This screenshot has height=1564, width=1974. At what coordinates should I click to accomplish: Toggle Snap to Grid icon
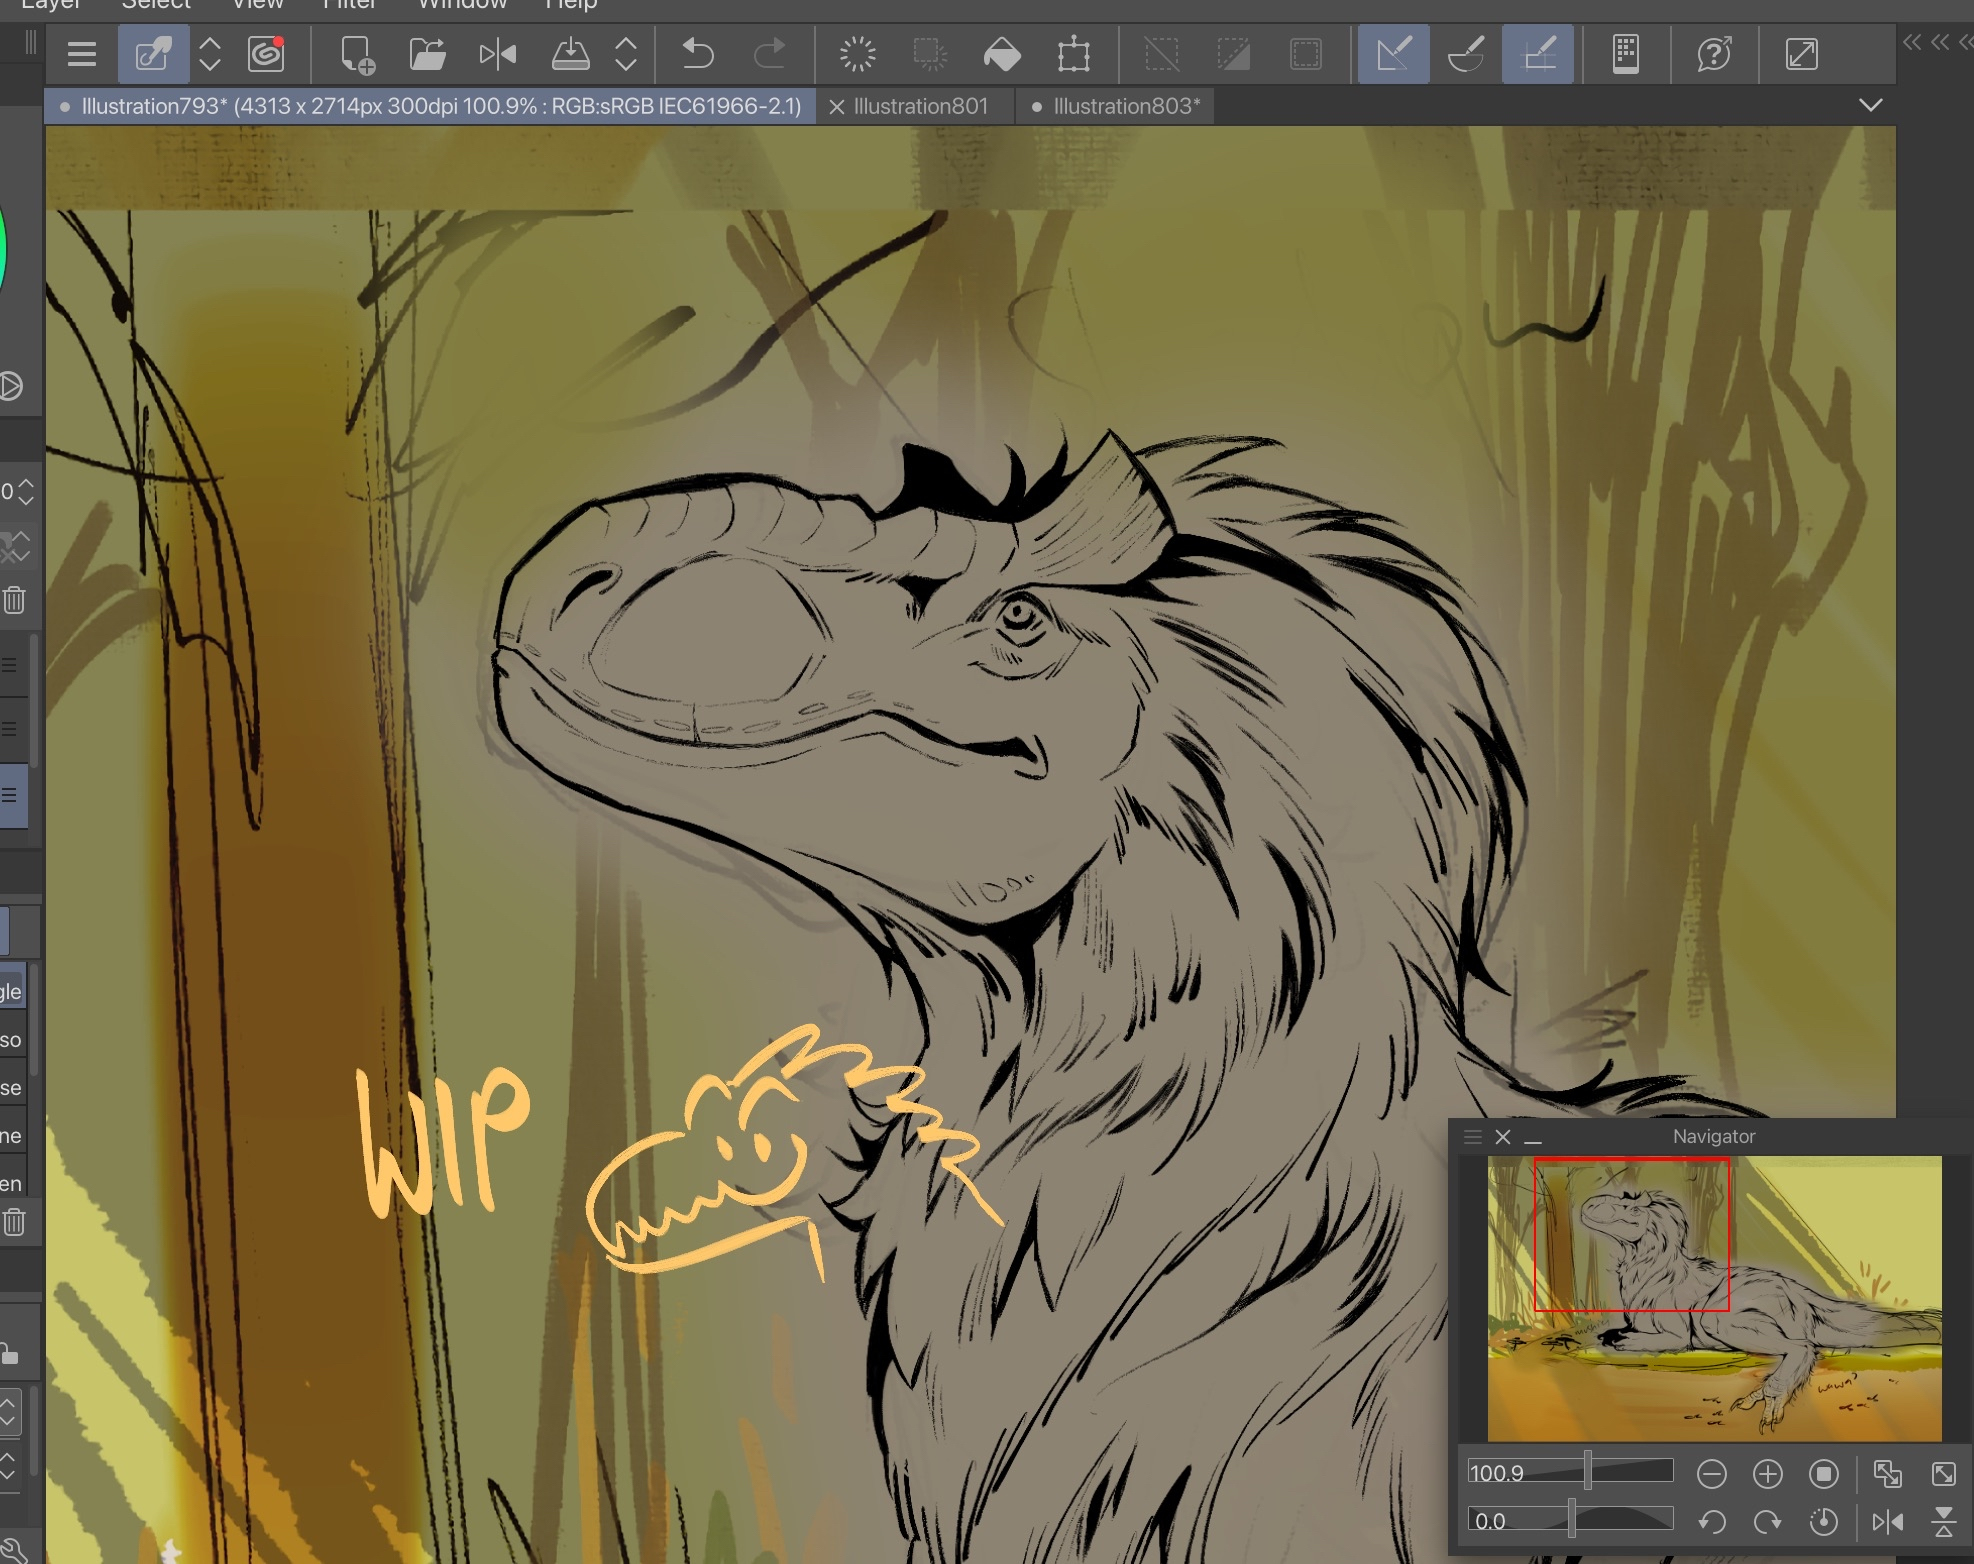1537,54
